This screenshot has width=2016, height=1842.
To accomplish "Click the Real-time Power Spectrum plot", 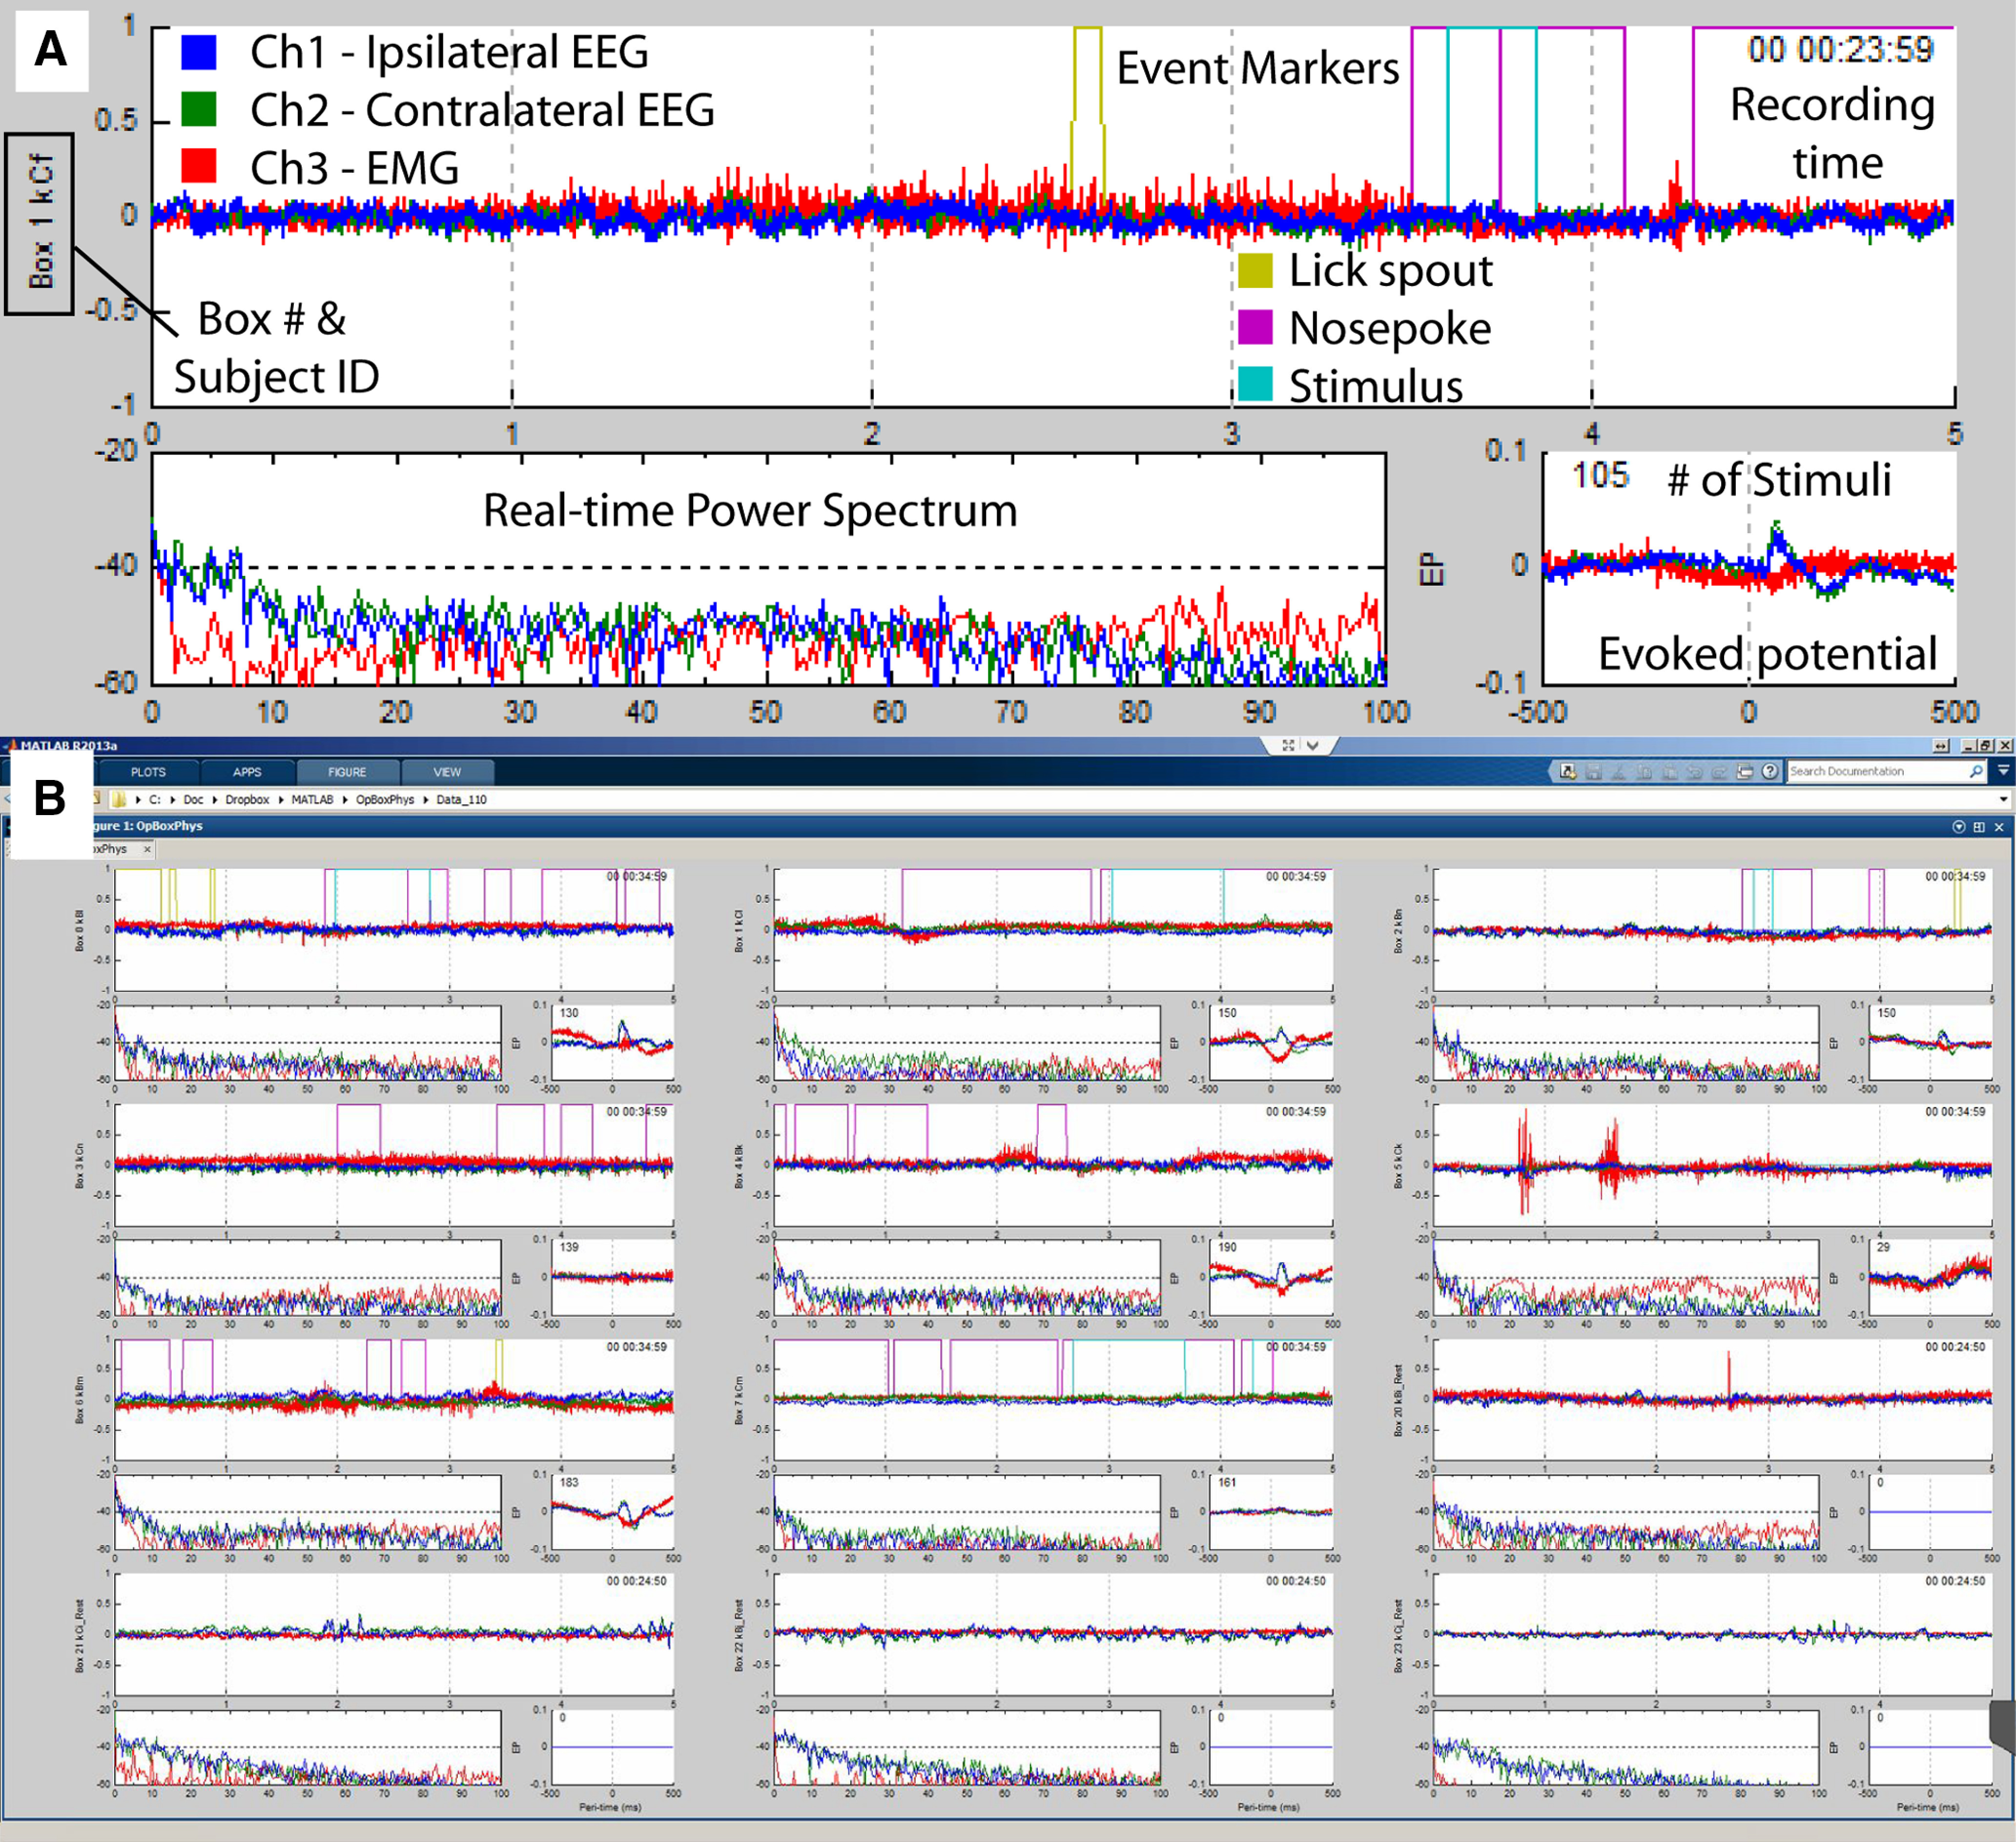I will [x=768, y=569].
